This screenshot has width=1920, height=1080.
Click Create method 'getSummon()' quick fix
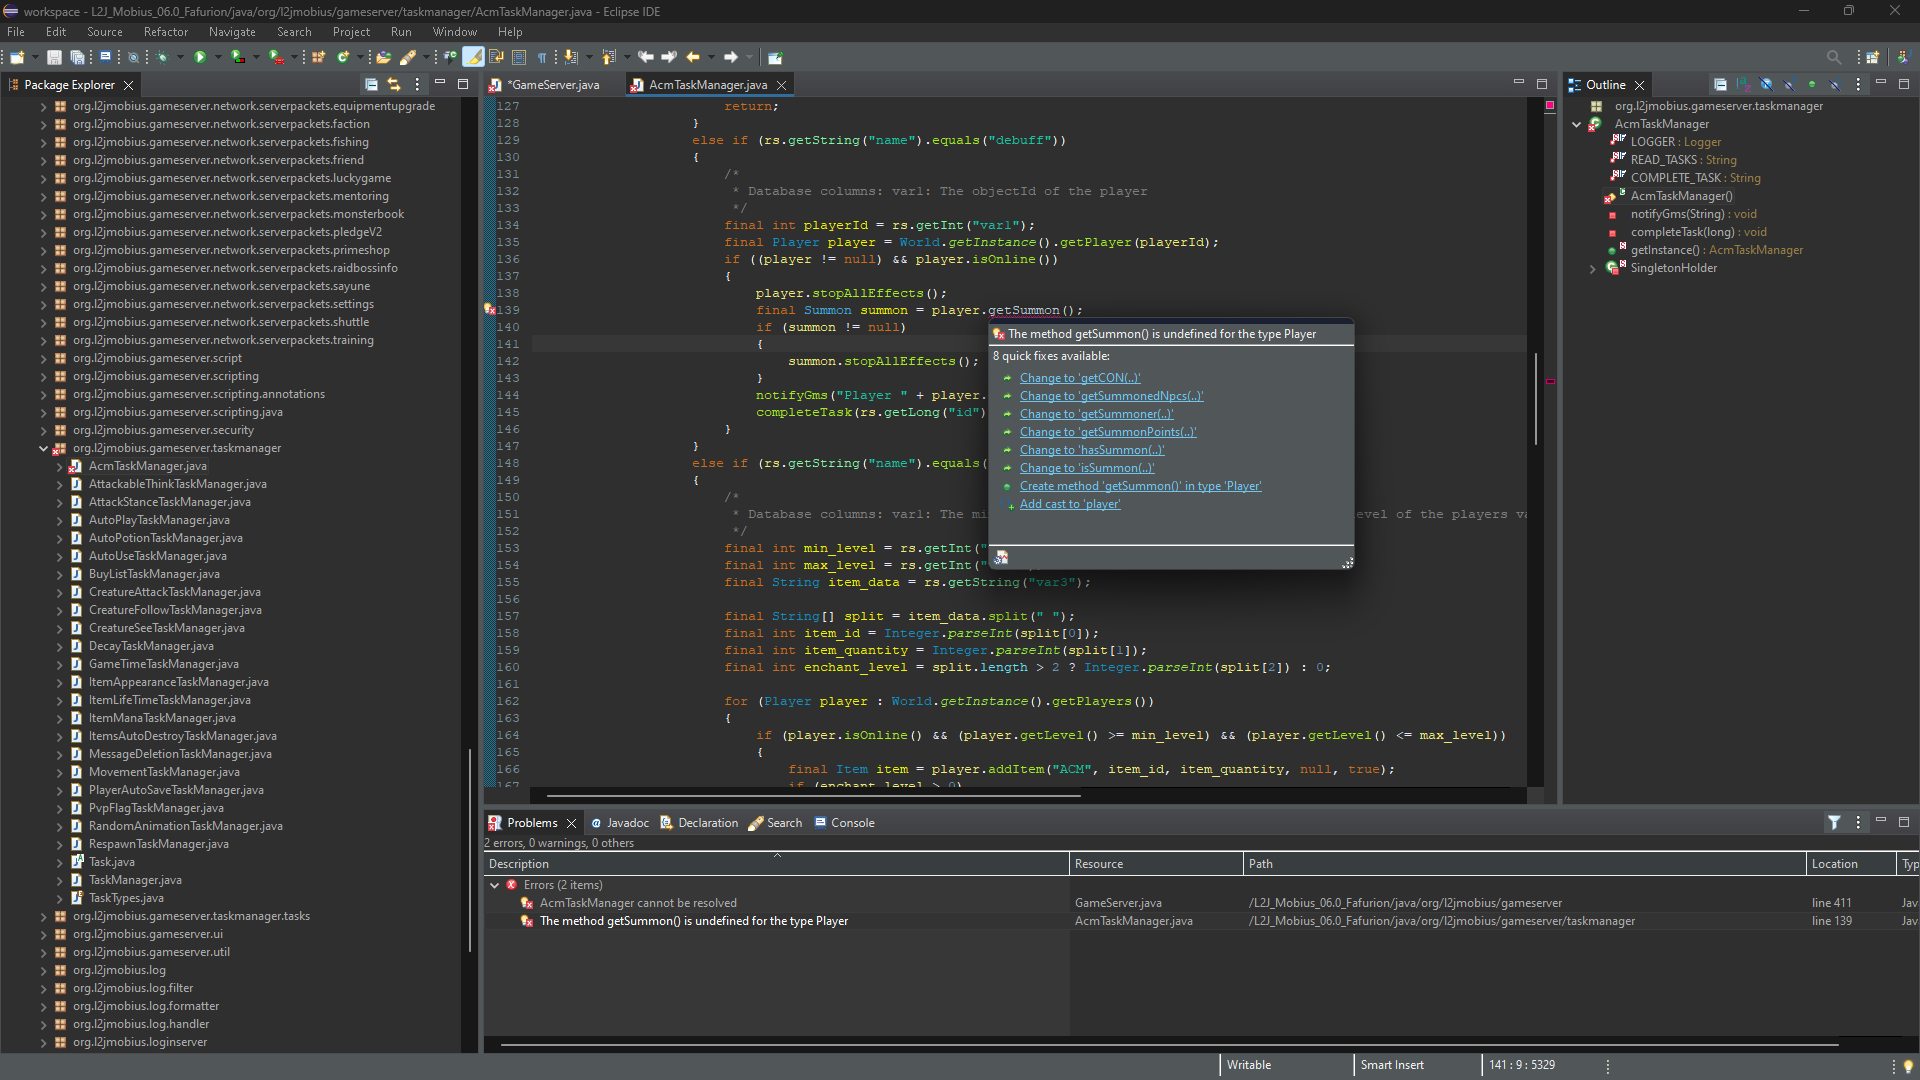pos(1140,487)
